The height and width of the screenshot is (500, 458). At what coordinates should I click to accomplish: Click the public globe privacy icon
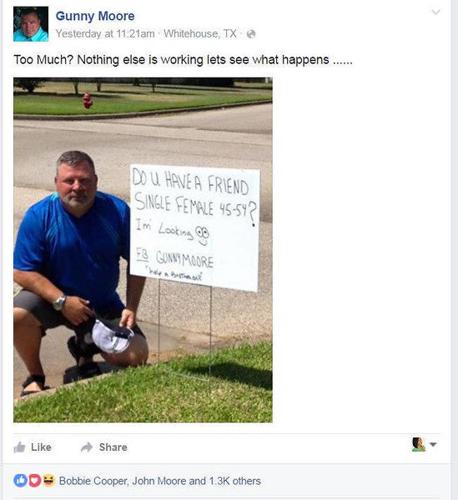pyautogui.click(x=251, y=34)
